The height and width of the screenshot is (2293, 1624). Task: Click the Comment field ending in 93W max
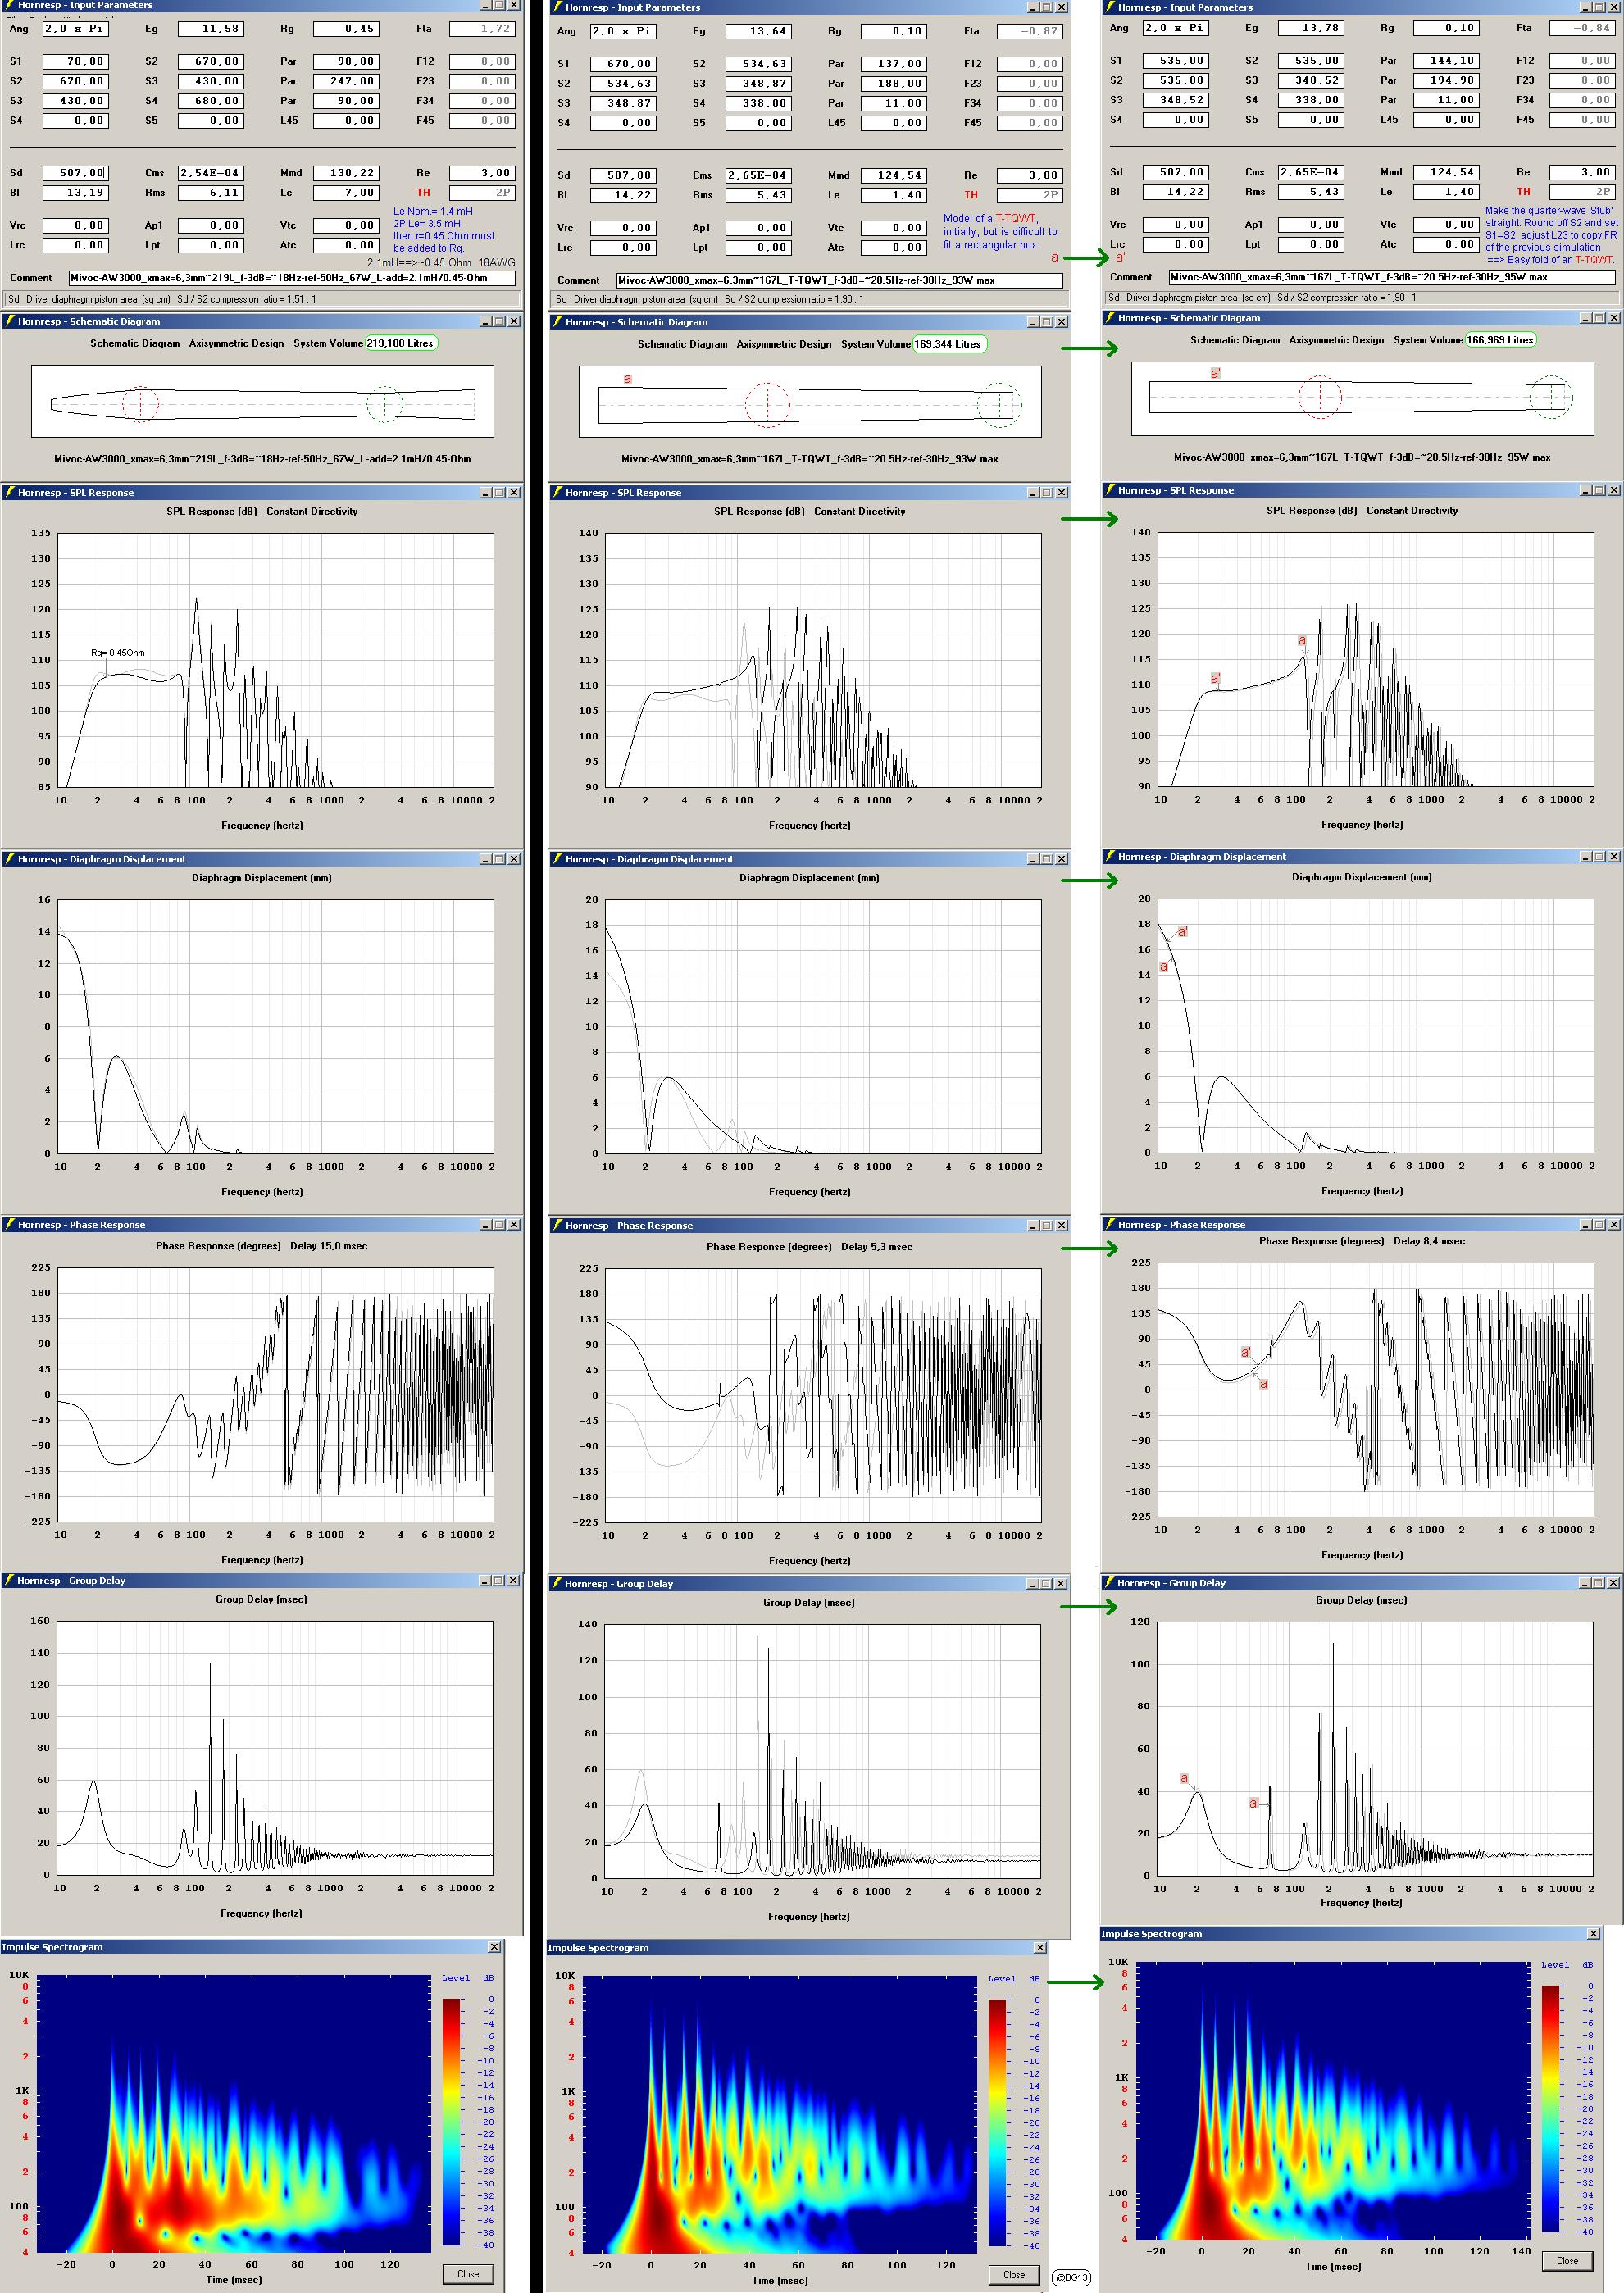pyautogui.click(x=840, y=281)
